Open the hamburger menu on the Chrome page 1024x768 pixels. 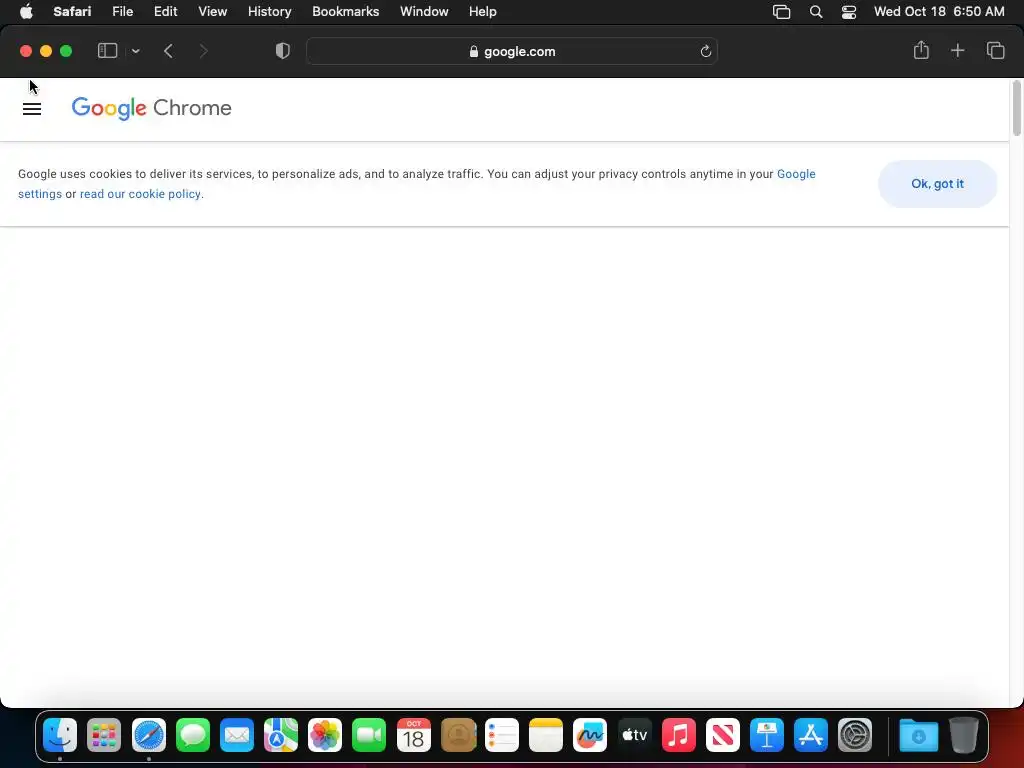[x=32, y=109]
